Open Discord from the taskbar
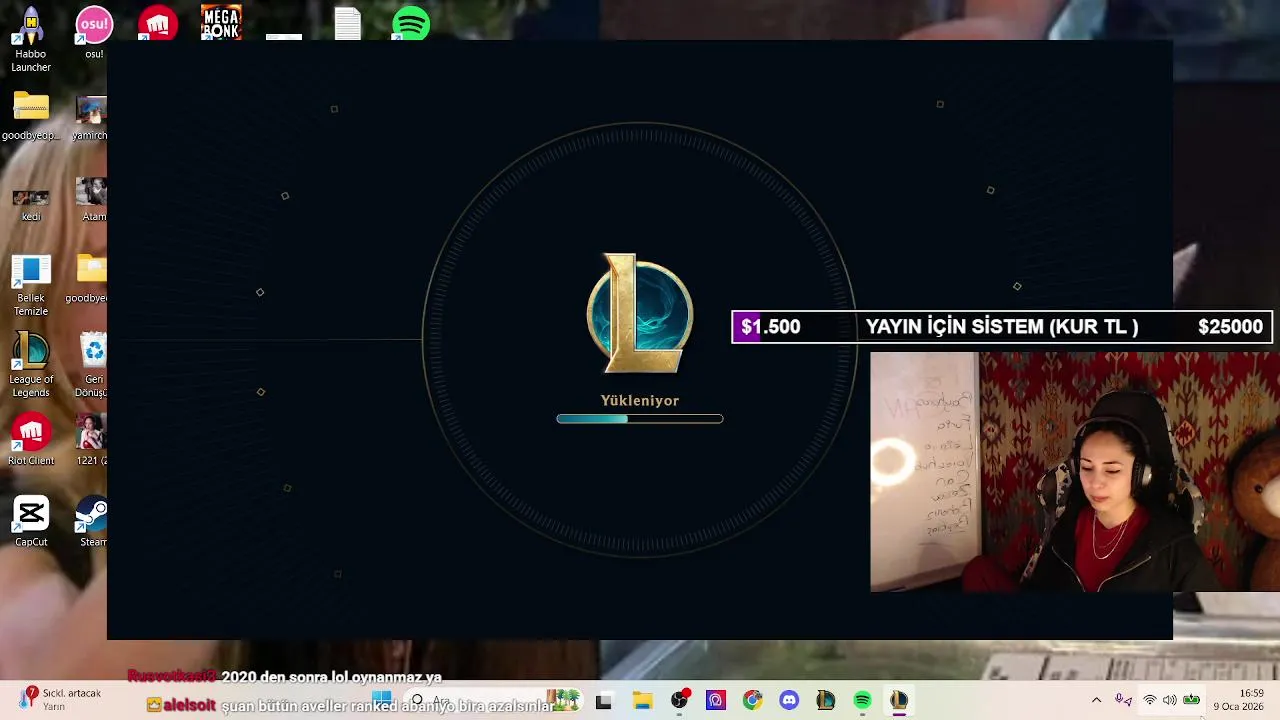1280x720 pixels. coord(789,701)
